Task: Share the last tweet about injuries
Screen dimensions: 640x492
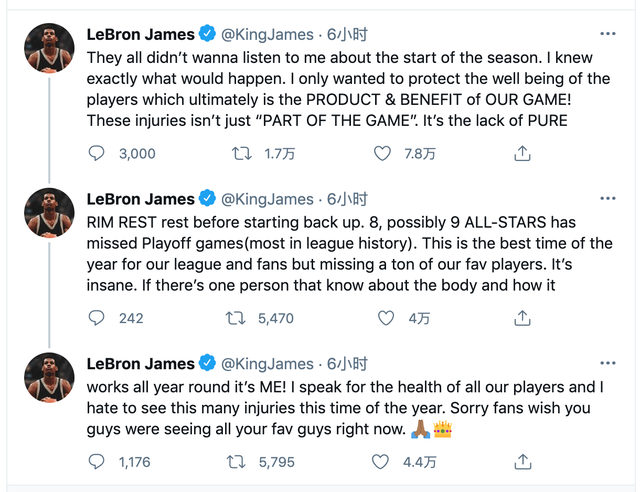Action: 521,462
